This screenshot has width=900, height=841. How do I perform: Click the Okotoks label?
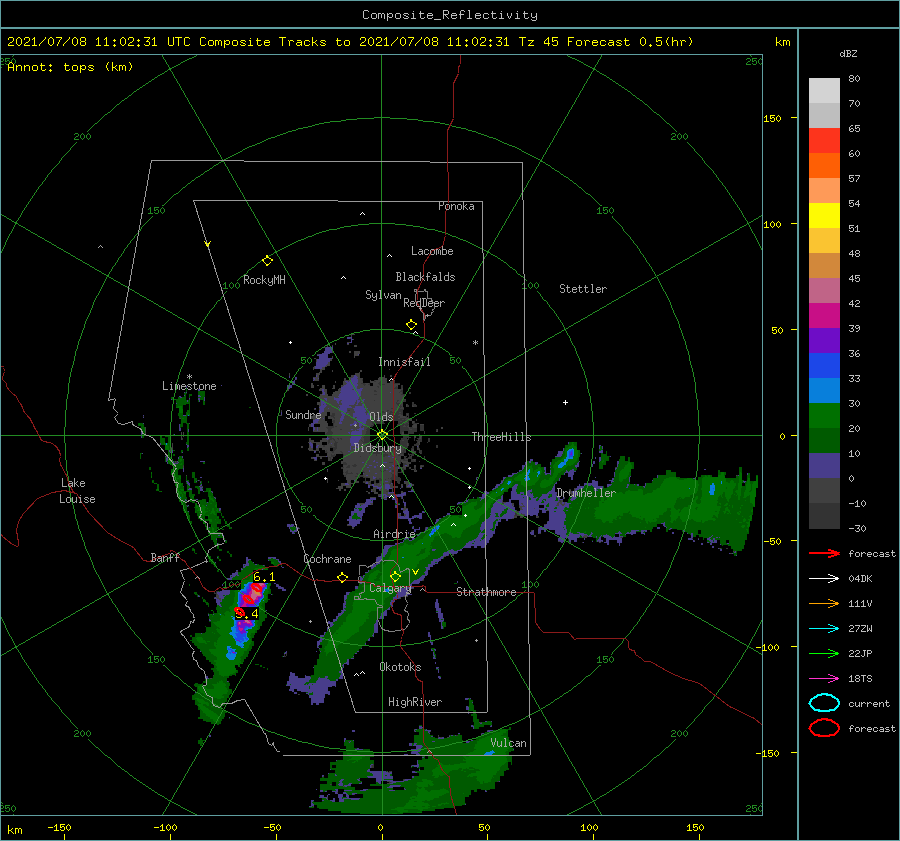[400, 667]
